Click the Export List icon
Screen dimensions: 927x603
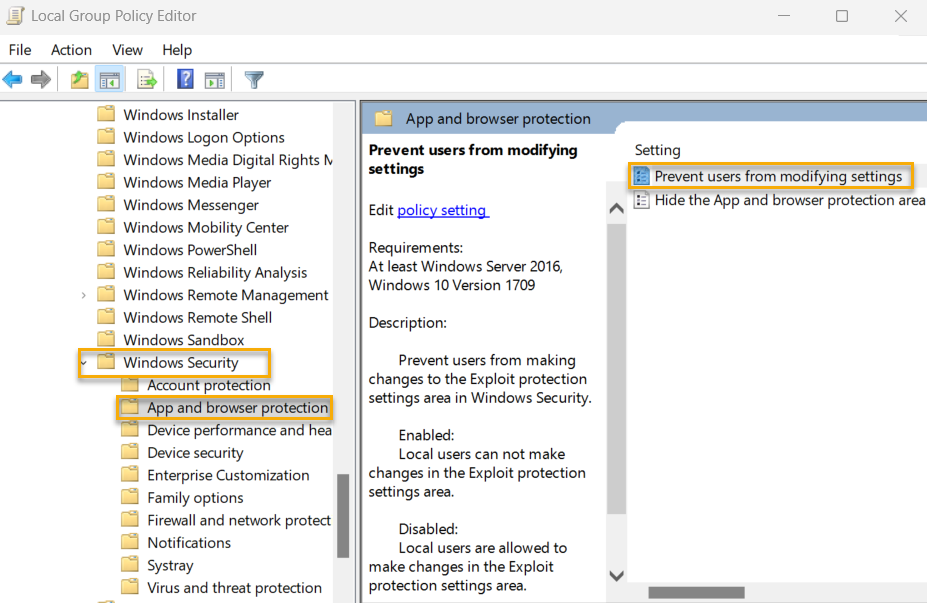146,79
